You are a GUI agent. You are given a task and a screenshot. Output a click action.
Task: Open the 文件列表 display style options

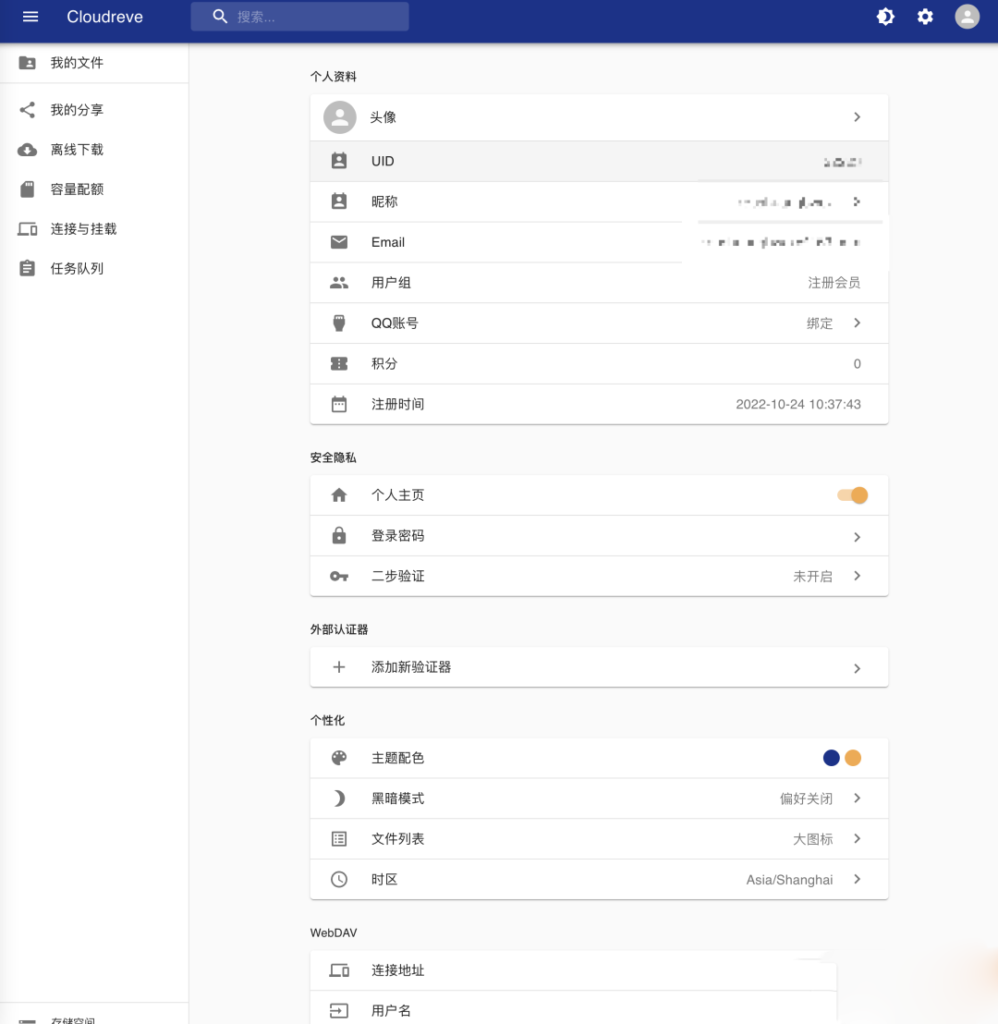(857, 839)
